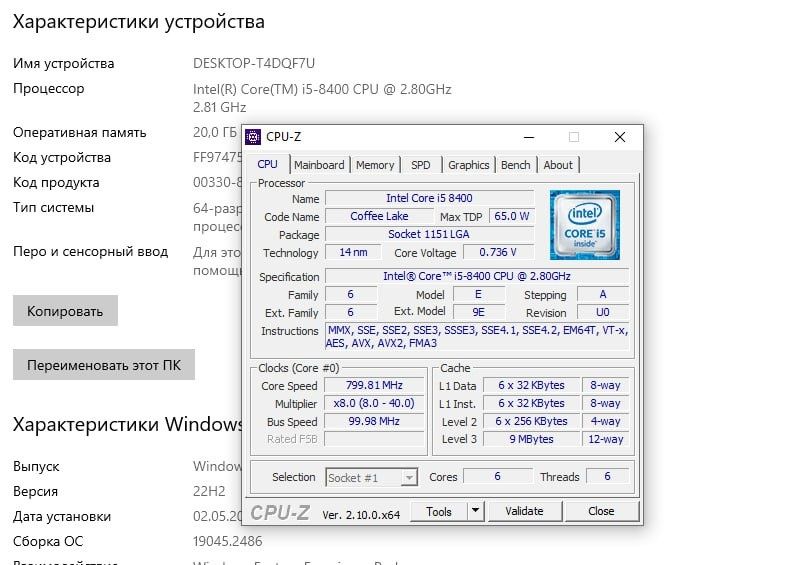Switch to the Bench tab
The image size is (803, 565).
(x=516, y=165)
